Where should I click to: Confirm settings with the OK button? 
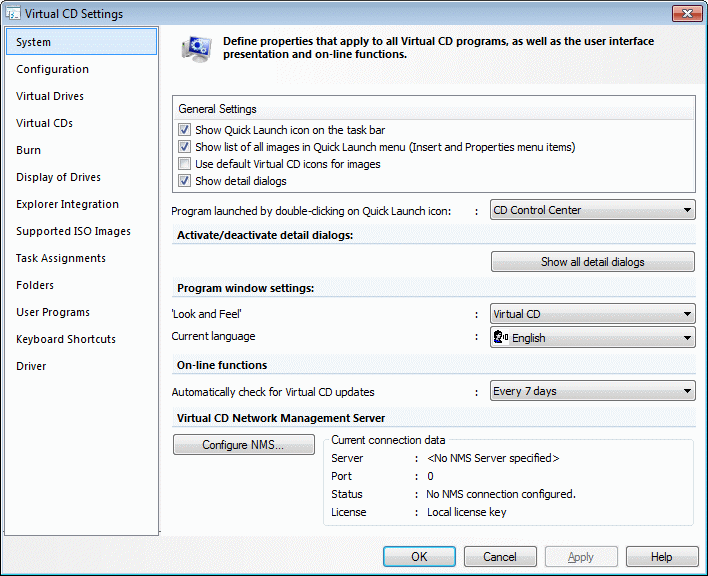point(419,557)
